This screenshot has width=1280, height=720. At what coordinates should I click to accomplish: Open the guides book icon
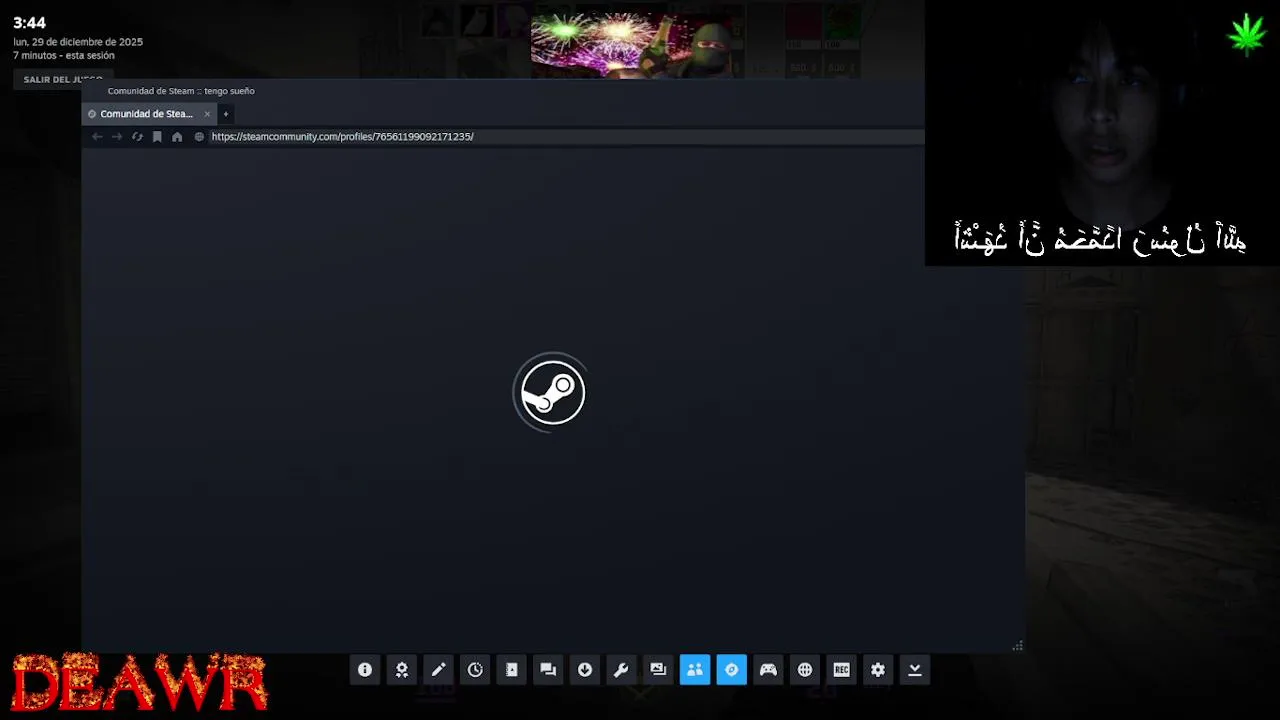(512, 670)
